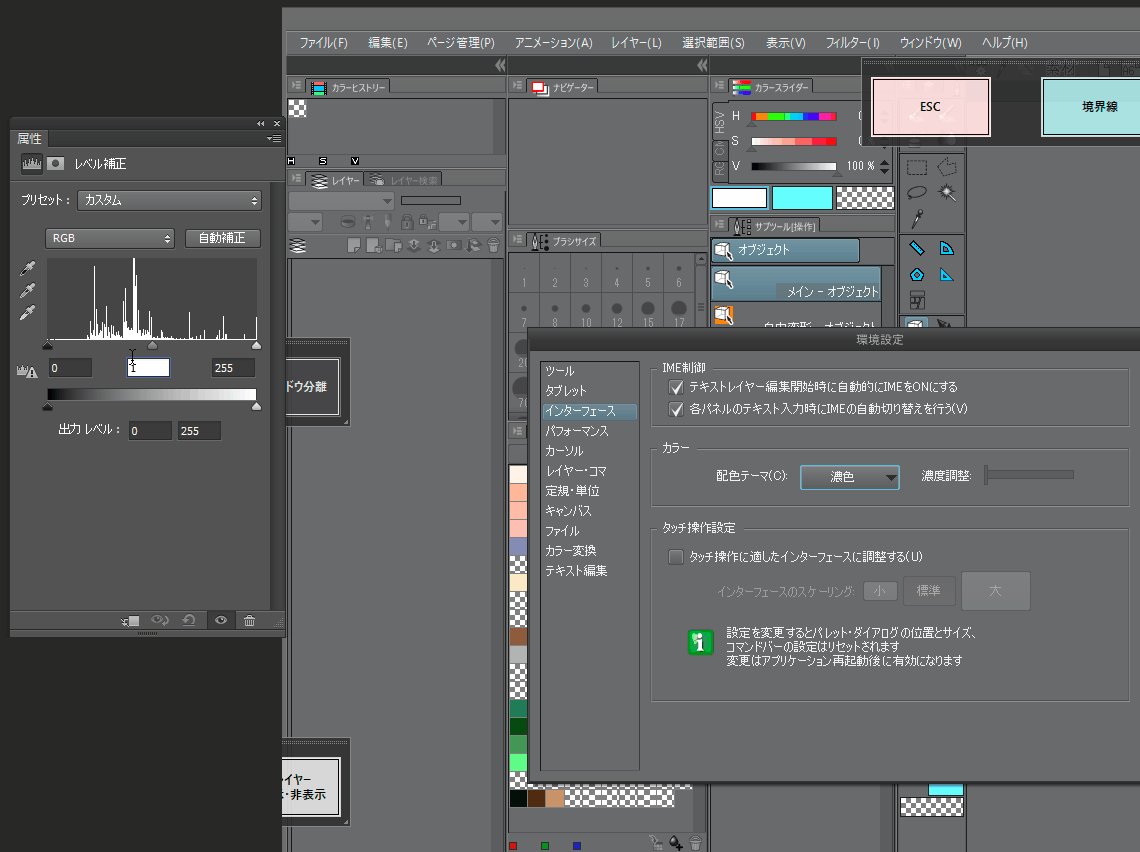Open the RGB channel dropdown
The width and height of the screenshot is (1140, 852).
click(110, 238)
